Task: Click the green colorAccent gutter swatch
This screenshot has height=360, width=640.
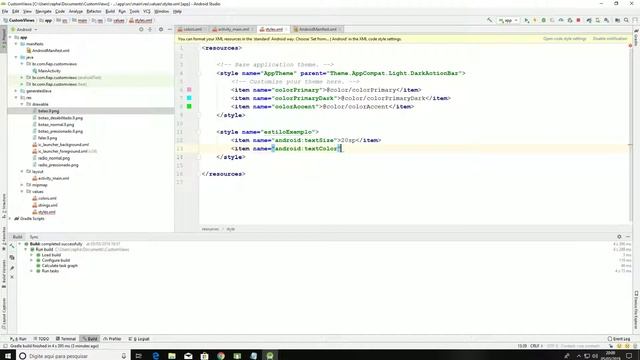Action: (x=189, y=106)
